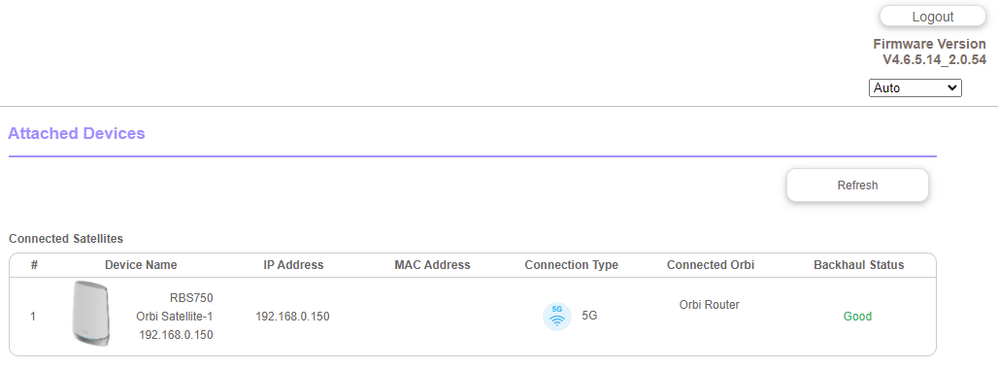The height and width of the screenshot is (372, 998).
Task: Click the Connected Satellites section label
Action: point(66,239)
